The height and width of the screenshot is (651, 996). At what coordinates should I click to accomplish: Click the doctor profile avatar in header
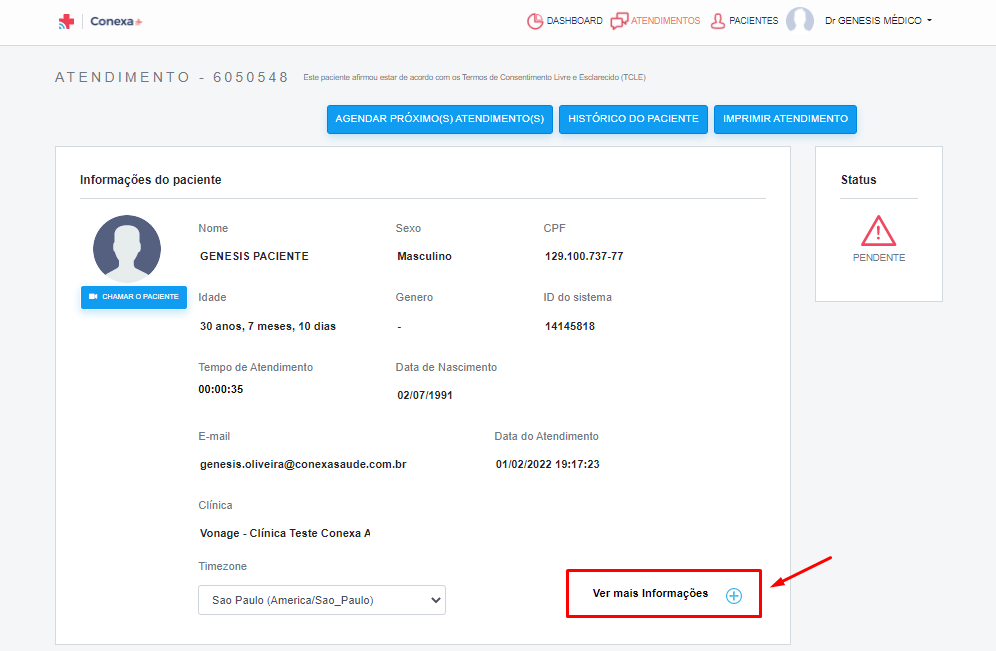(800, 20)
